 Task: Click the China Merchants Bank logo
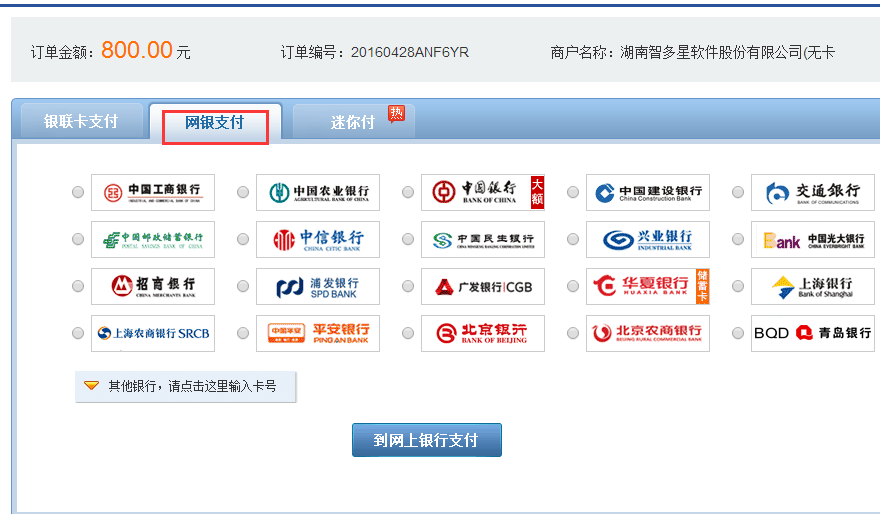153,286
